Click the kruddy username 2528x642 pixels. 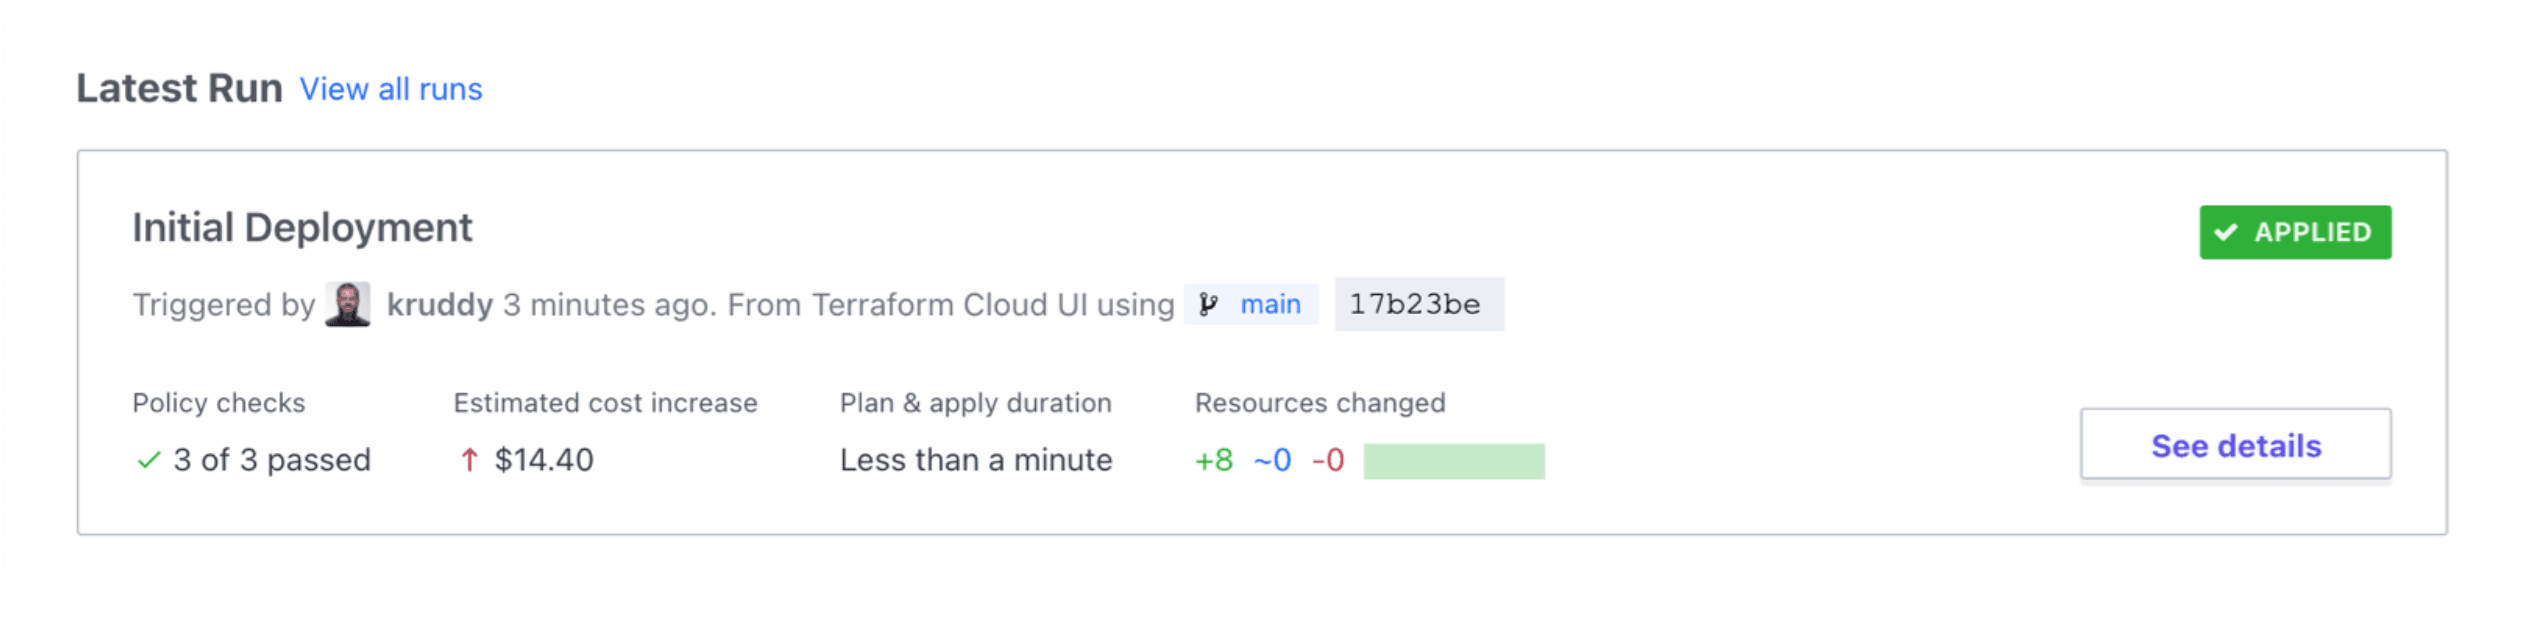coord(439,304)
